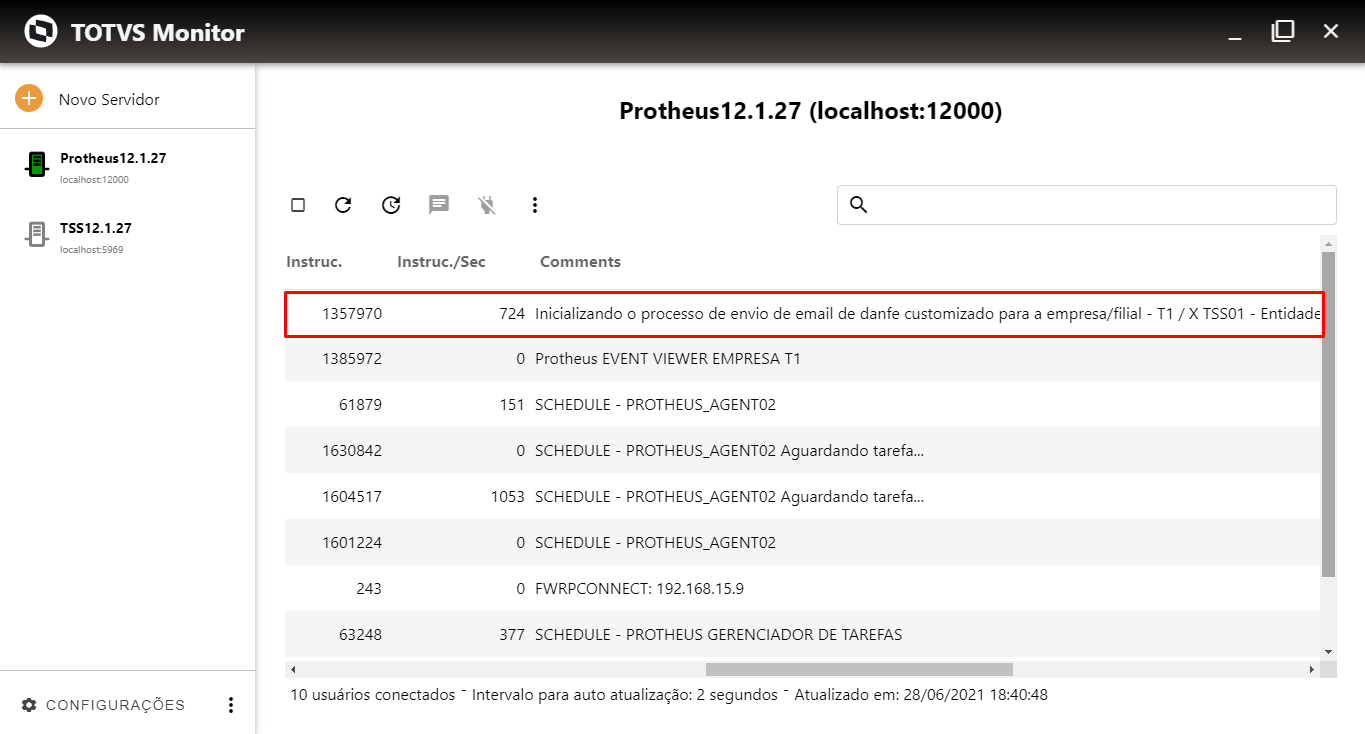1365x734 pixels.
Task: Open the three-dot menu beside Configurações
Action: [231, 705]
